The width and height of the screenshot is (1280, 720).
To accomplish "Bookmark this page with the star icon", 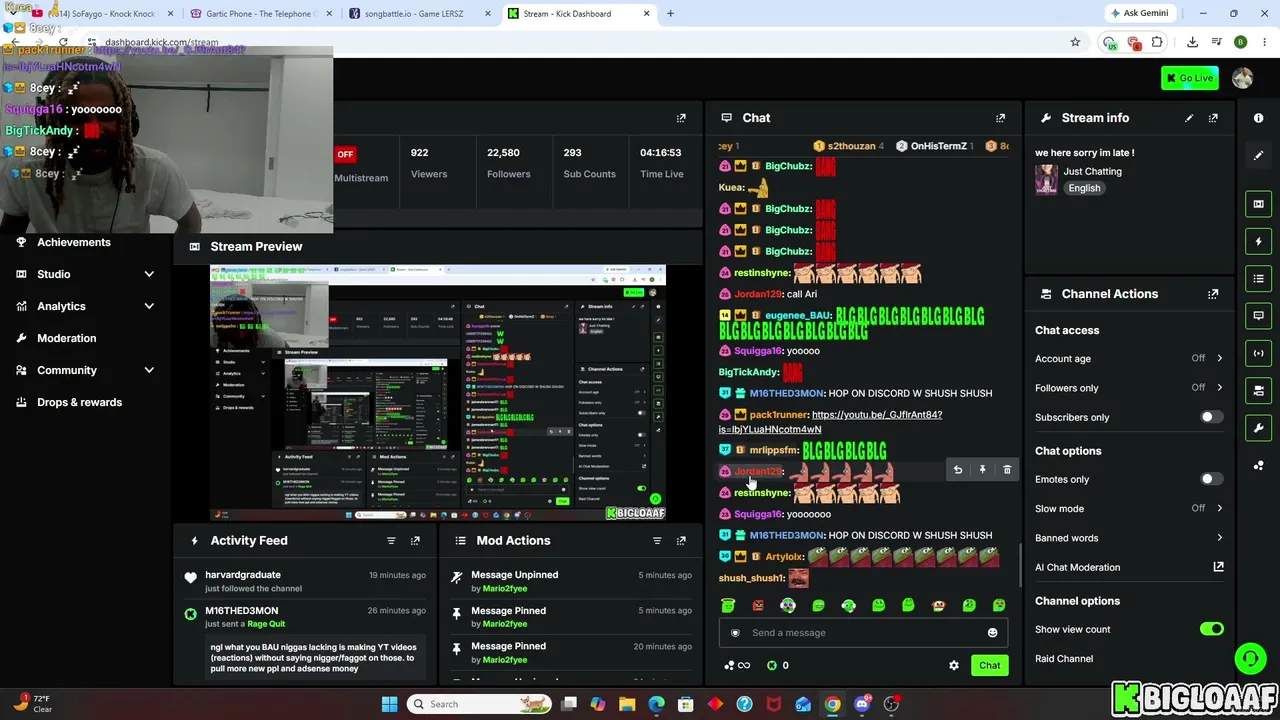I will [x=1075, y=42].
